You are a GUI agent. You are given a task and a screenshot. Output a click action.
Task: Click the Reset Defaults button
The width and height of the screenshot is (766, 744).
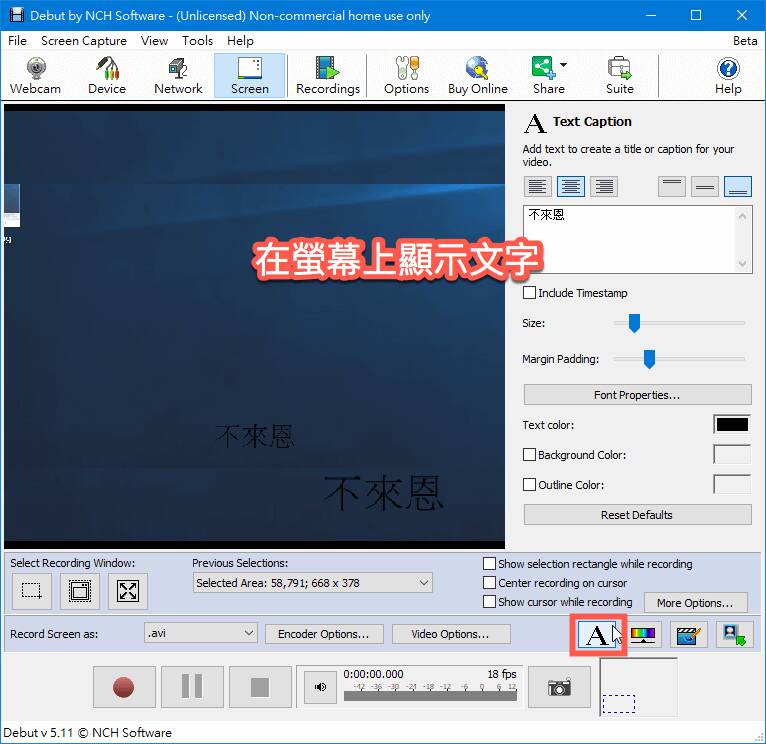637,515
